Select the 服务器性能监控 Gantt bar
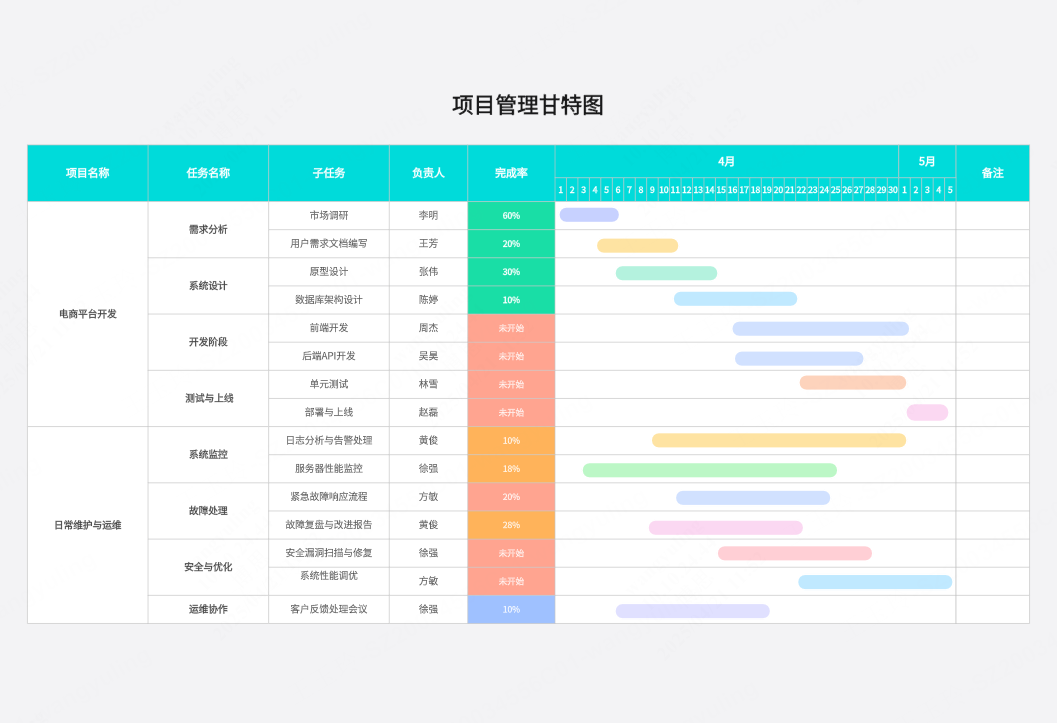 (710, 470)
